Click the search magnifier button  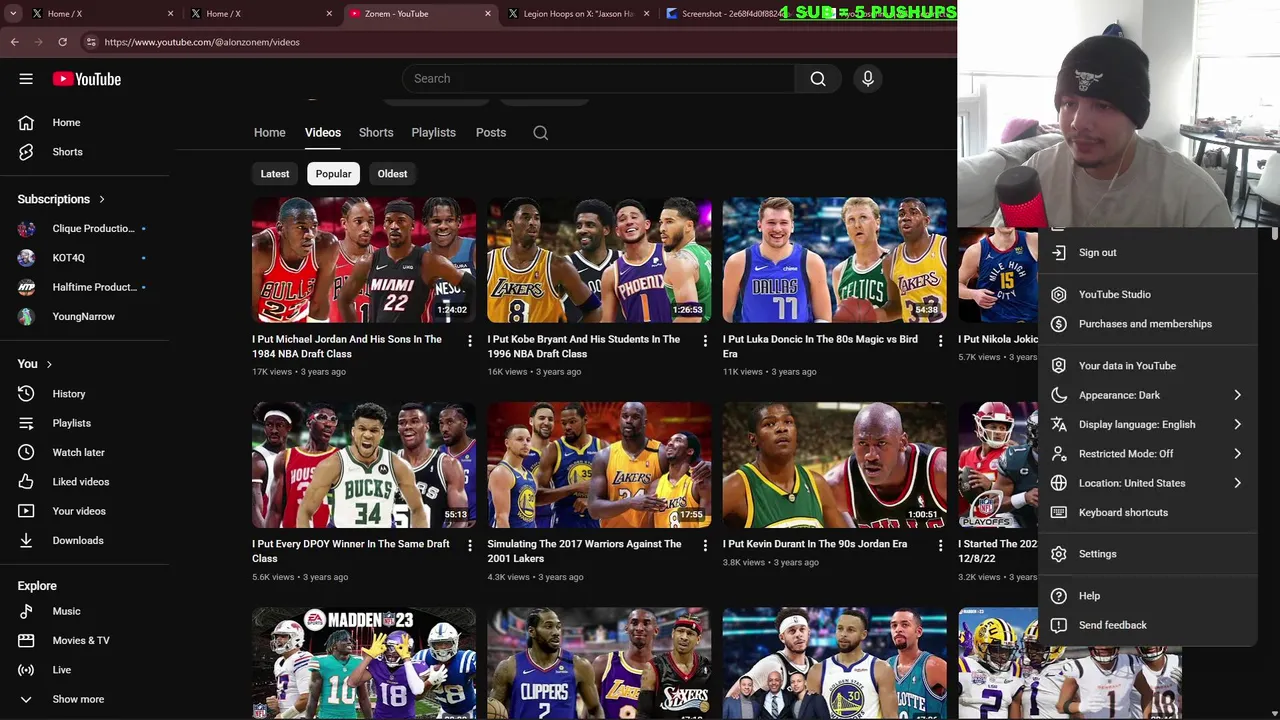click(818, 78)
